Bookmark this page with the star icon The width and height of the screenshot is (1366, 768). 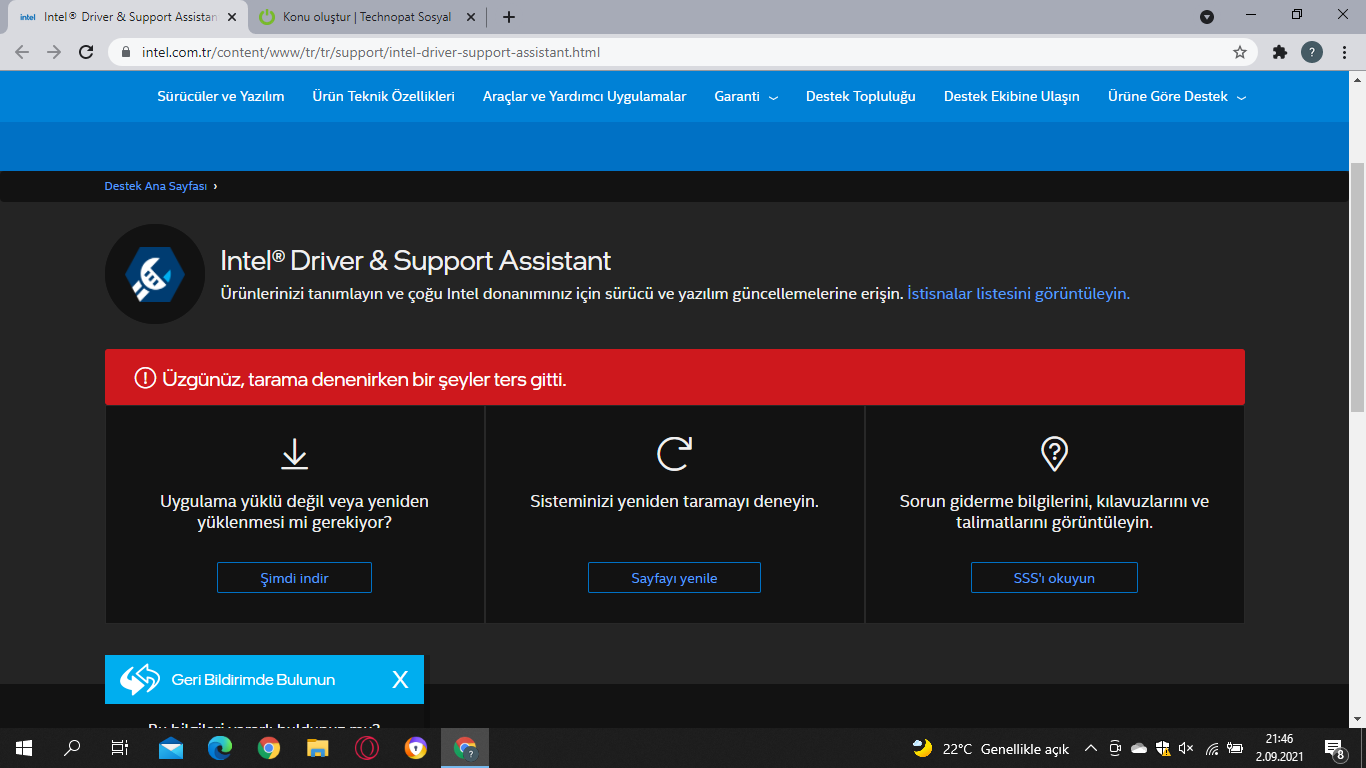[x=1240, y=52]
